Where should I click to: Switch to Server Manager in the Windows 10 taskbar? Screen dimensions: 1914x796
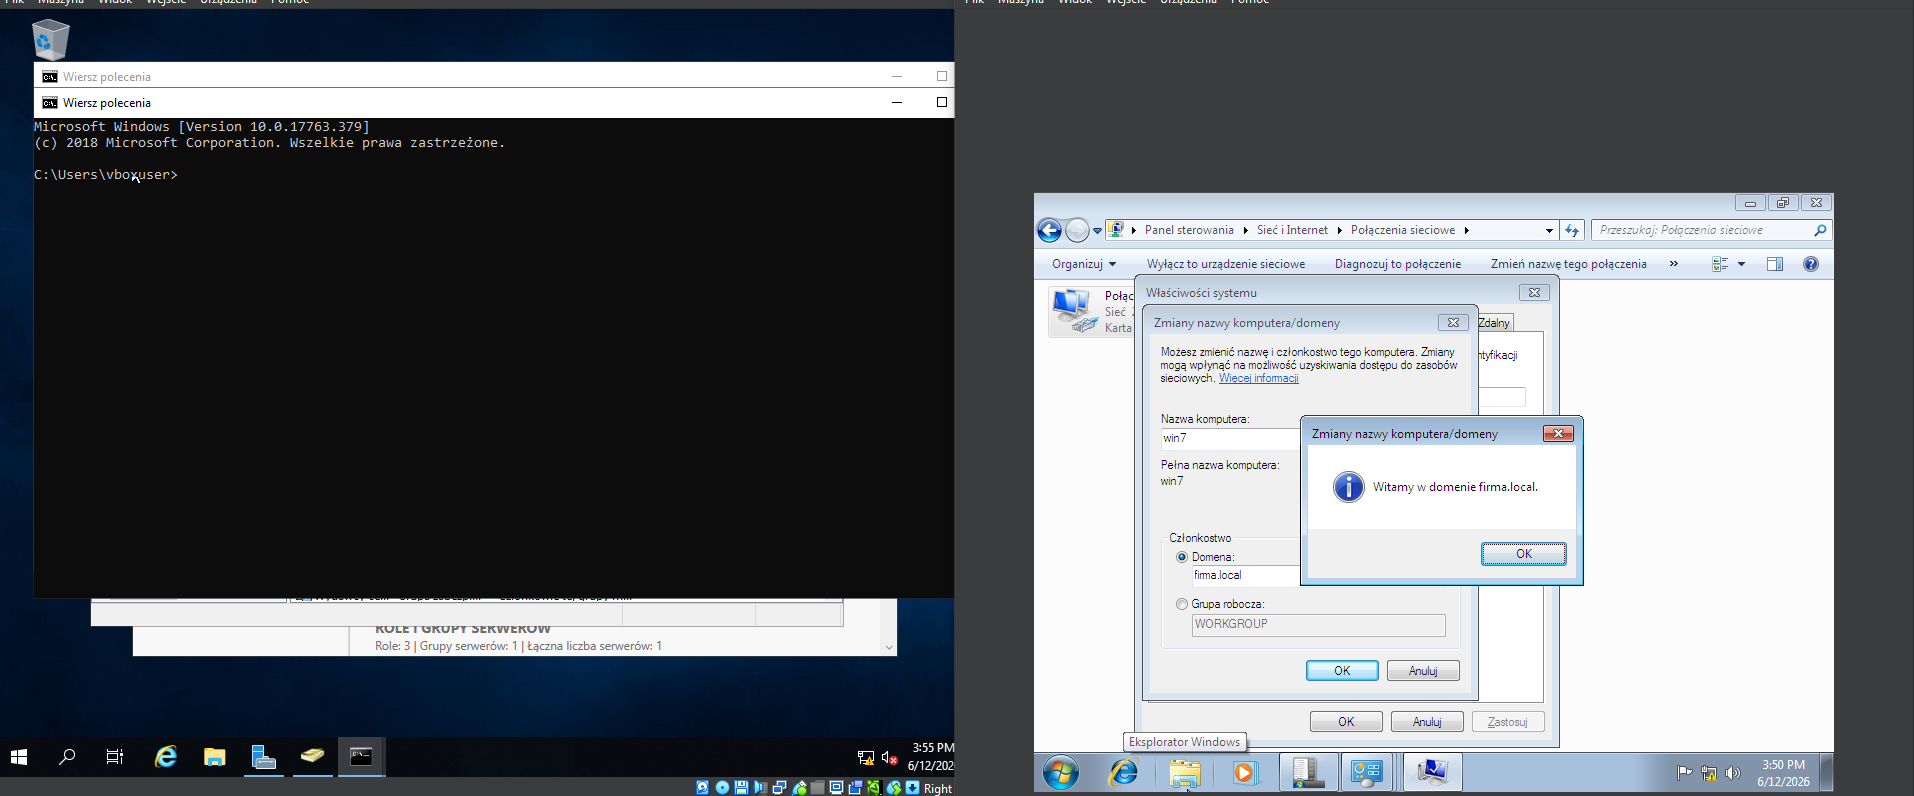pyautogui.click(x=263, y=757)
